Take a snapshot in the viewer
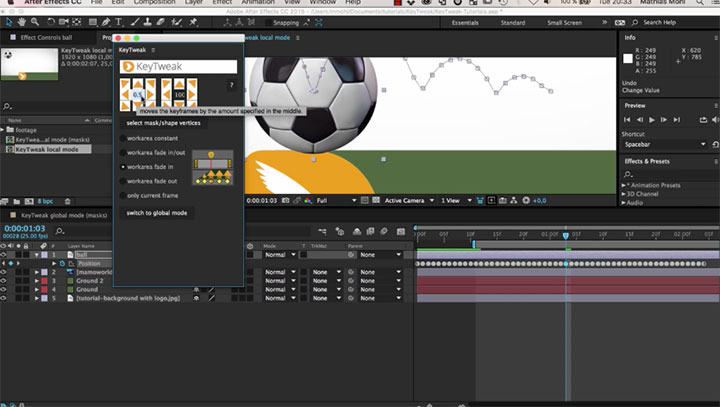This screenshot has height=407, width=720. pyautogui.click(x=286, y=200)
